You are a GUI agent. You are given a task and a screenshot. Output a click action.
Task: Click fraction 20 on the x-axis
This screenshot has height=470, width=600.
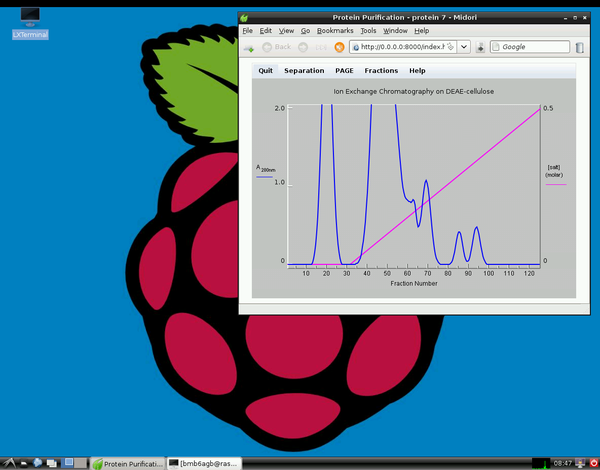[x=326, y=274]
